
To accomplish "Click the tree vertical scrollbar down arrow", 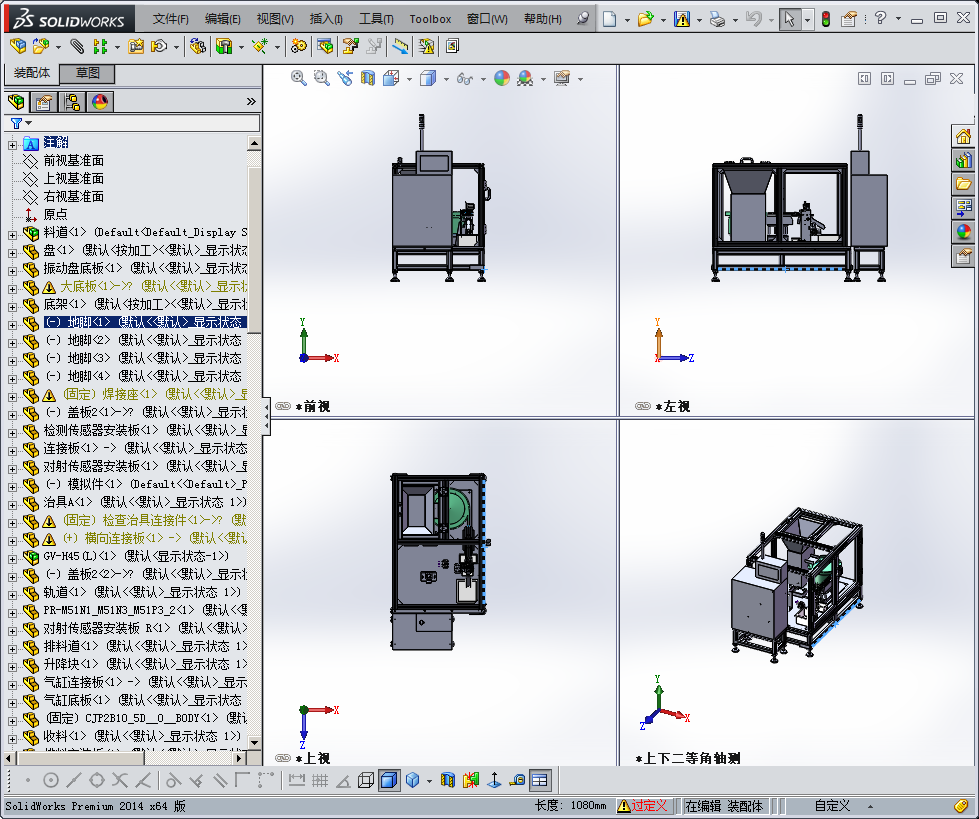I will (x=254, y=742).
